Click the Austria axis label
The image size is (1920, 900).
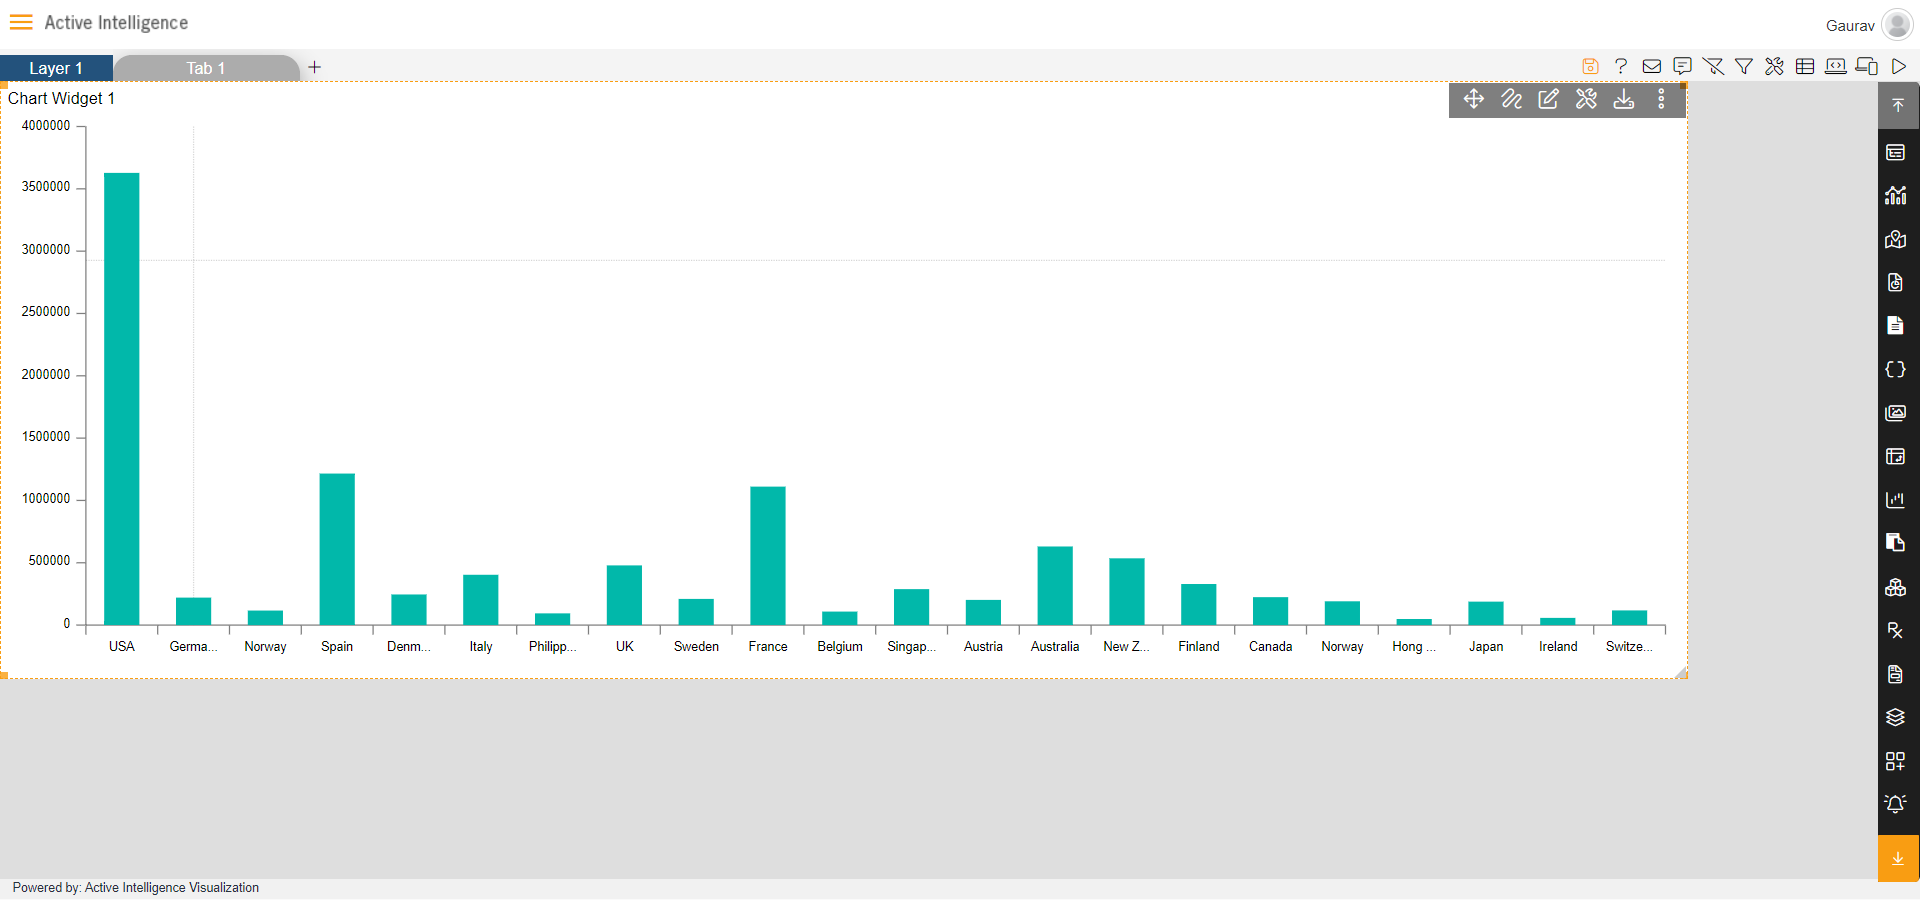[983, 646]
